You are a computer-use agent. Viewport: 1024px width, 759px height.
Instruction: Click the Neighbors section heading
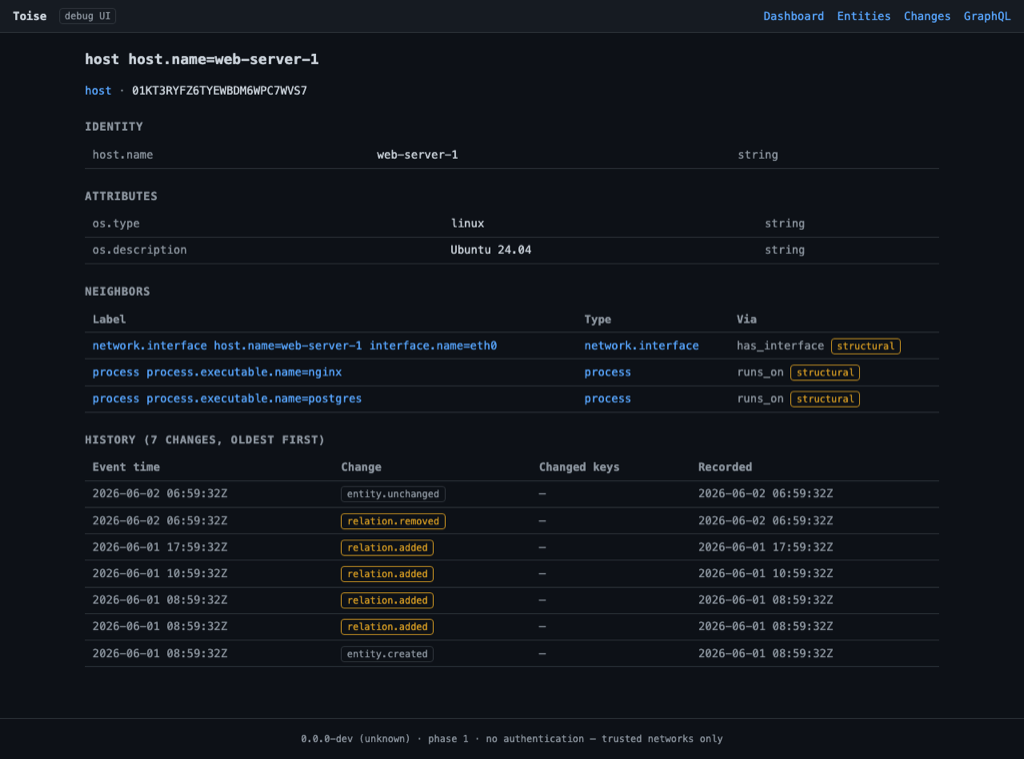118,291
